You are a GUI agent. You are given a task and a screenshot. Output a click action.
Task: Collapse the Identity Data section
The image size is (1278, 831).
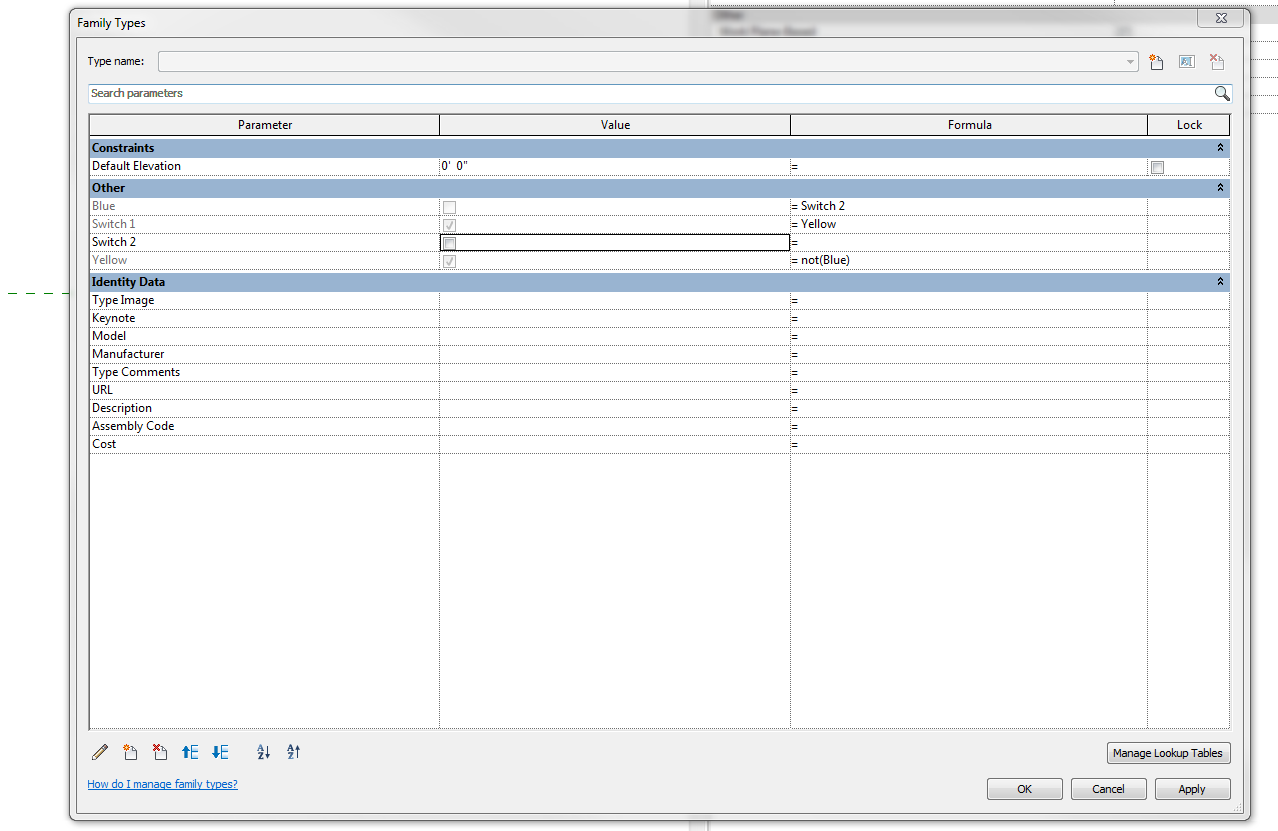(x=1219, y=281)
